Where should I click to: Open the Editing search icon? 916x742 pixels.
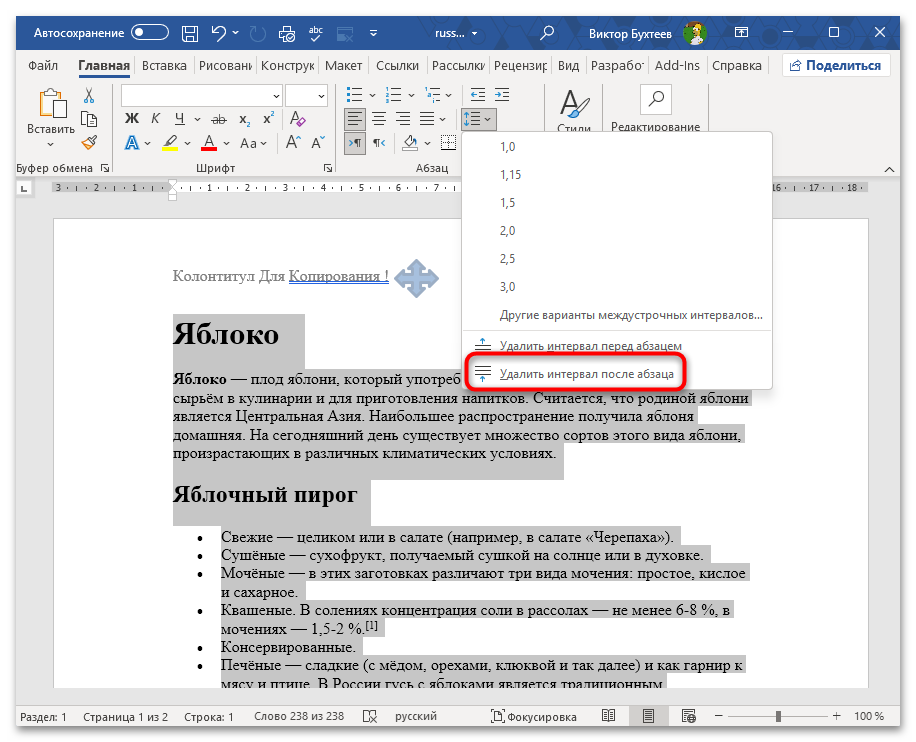pos(655,99)
